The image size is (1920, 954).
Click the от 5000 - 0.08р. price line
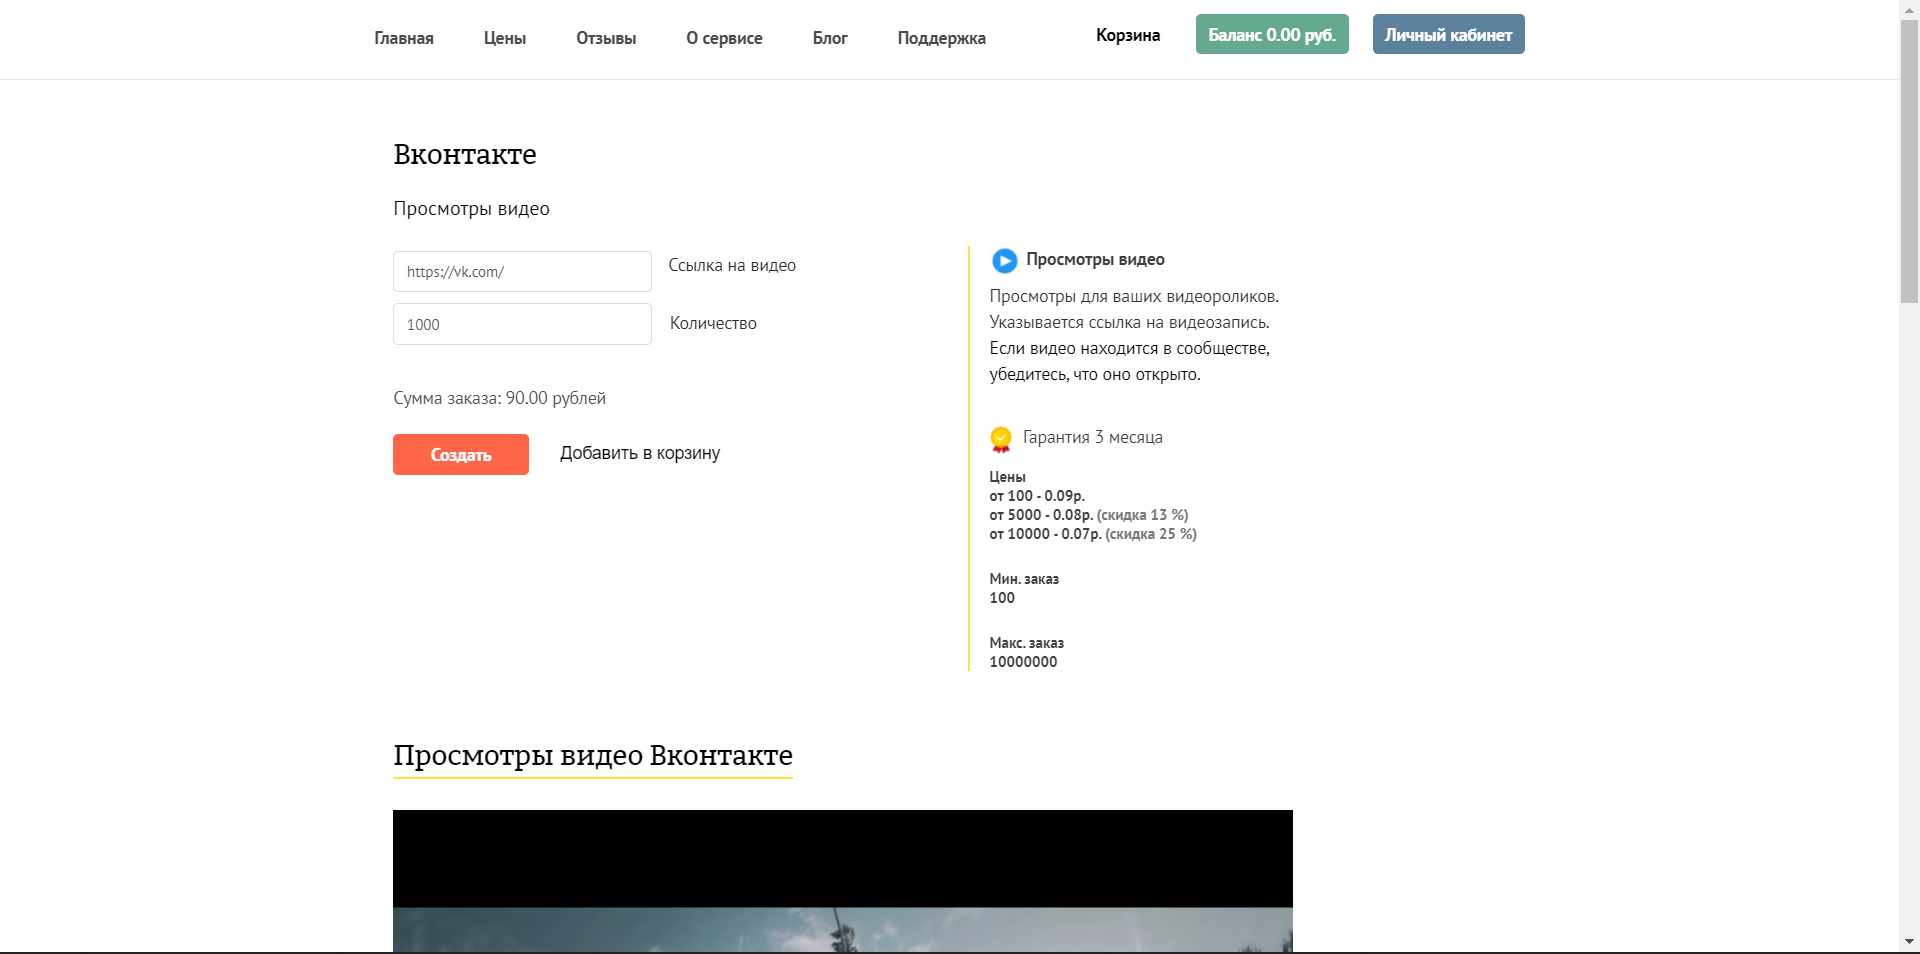(x=1089, y=515)
